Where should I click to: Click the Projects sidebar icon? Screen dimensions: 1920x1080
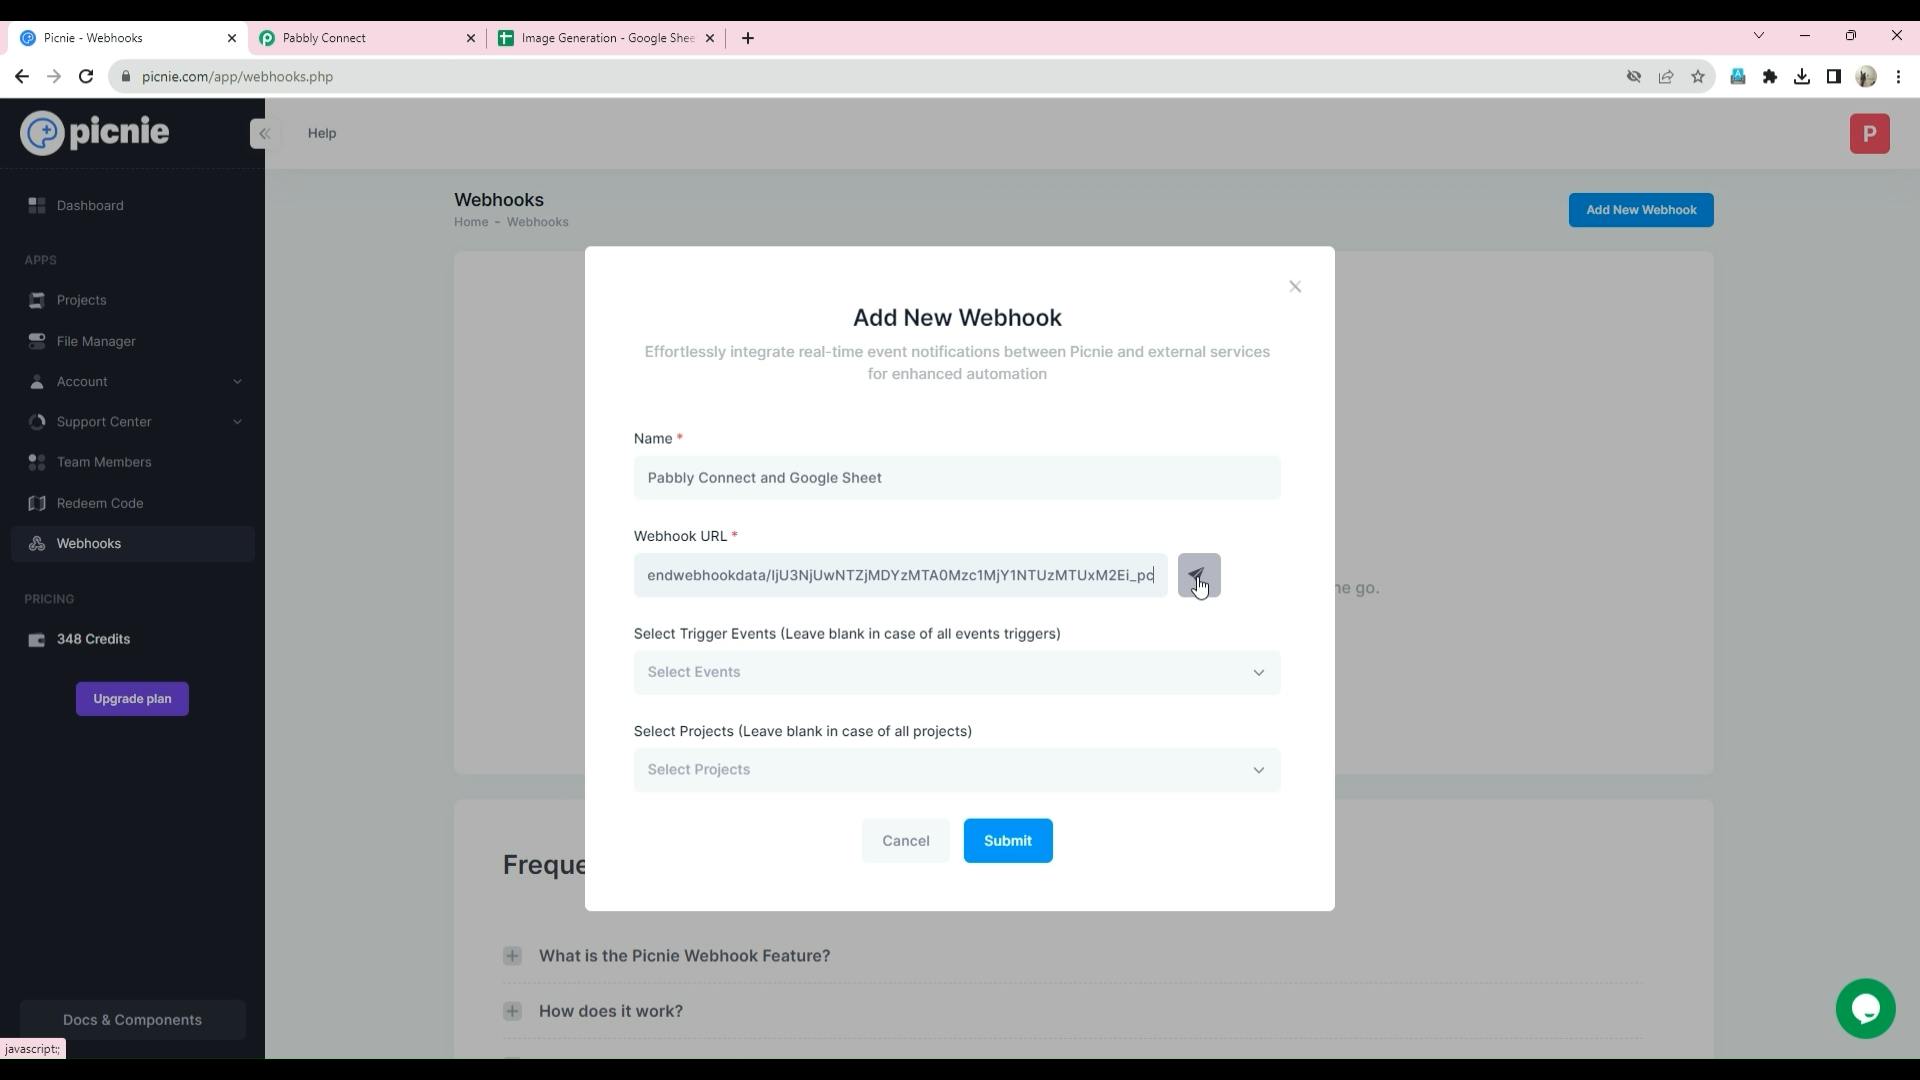tap(37, 300)
